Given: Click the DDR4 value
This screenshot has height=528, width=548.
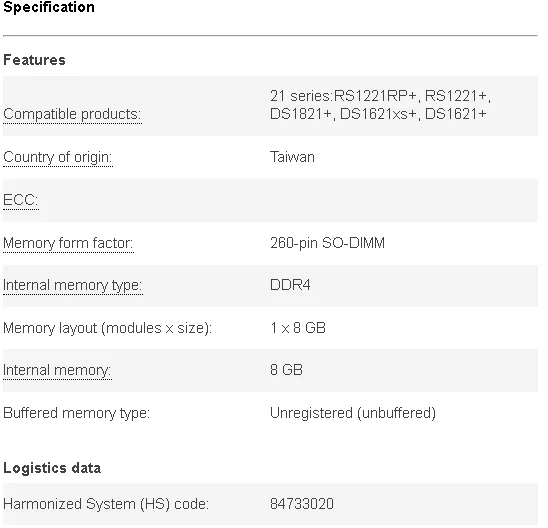Looking at the screenshot, I should [x=290, y=285].
